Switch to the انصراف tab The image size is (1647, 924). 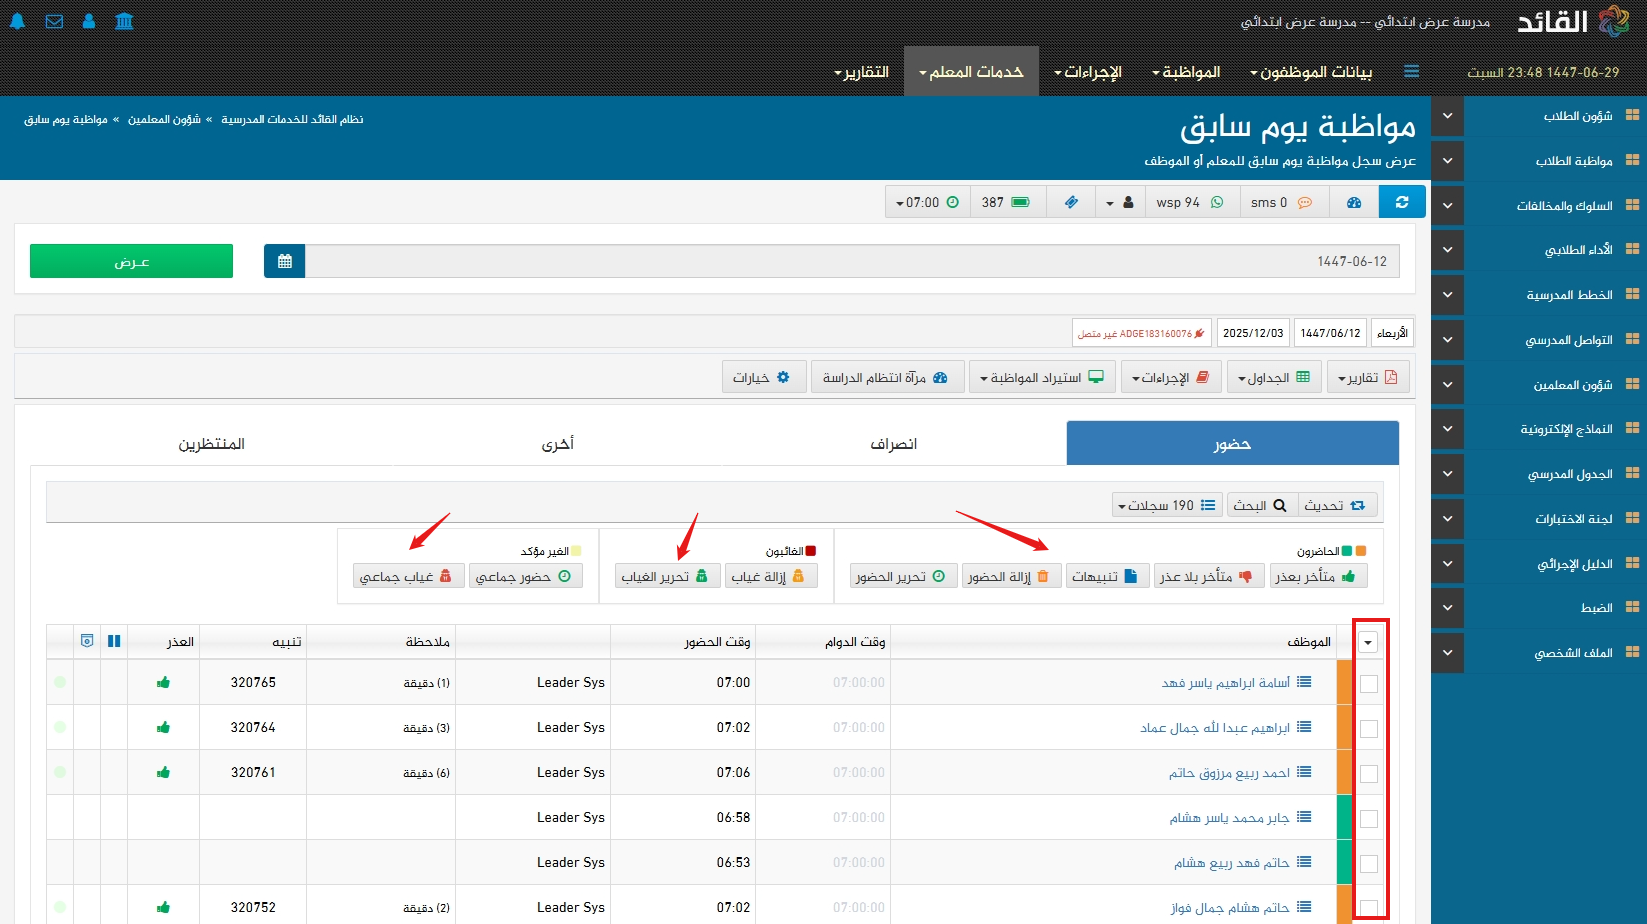click(x=893, y=443)
